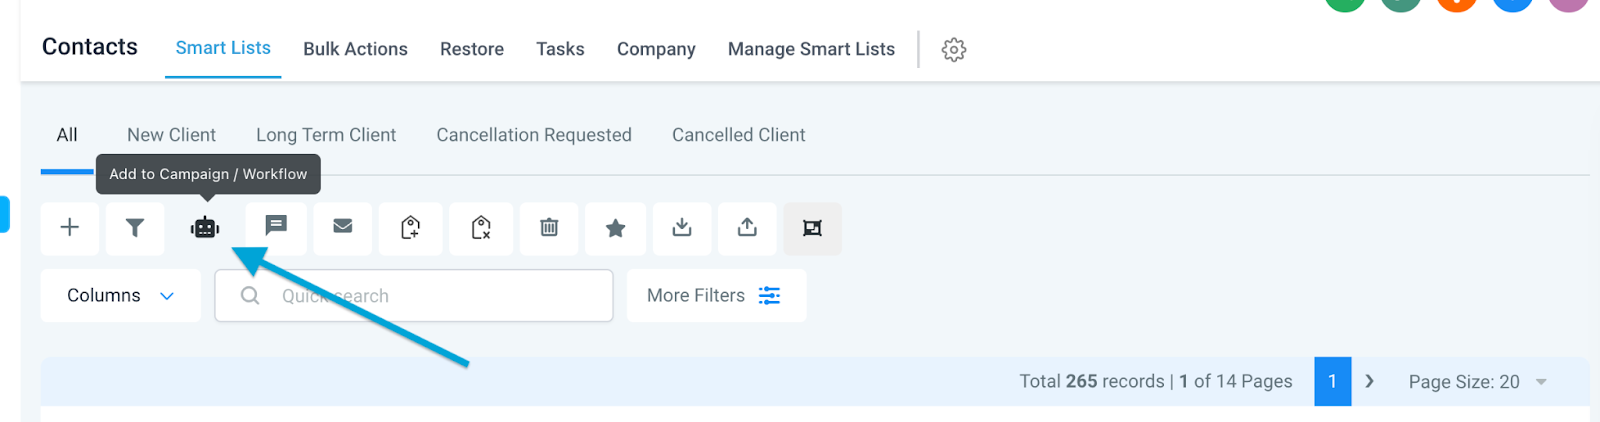Click the Send Email envelope icon

343,228
